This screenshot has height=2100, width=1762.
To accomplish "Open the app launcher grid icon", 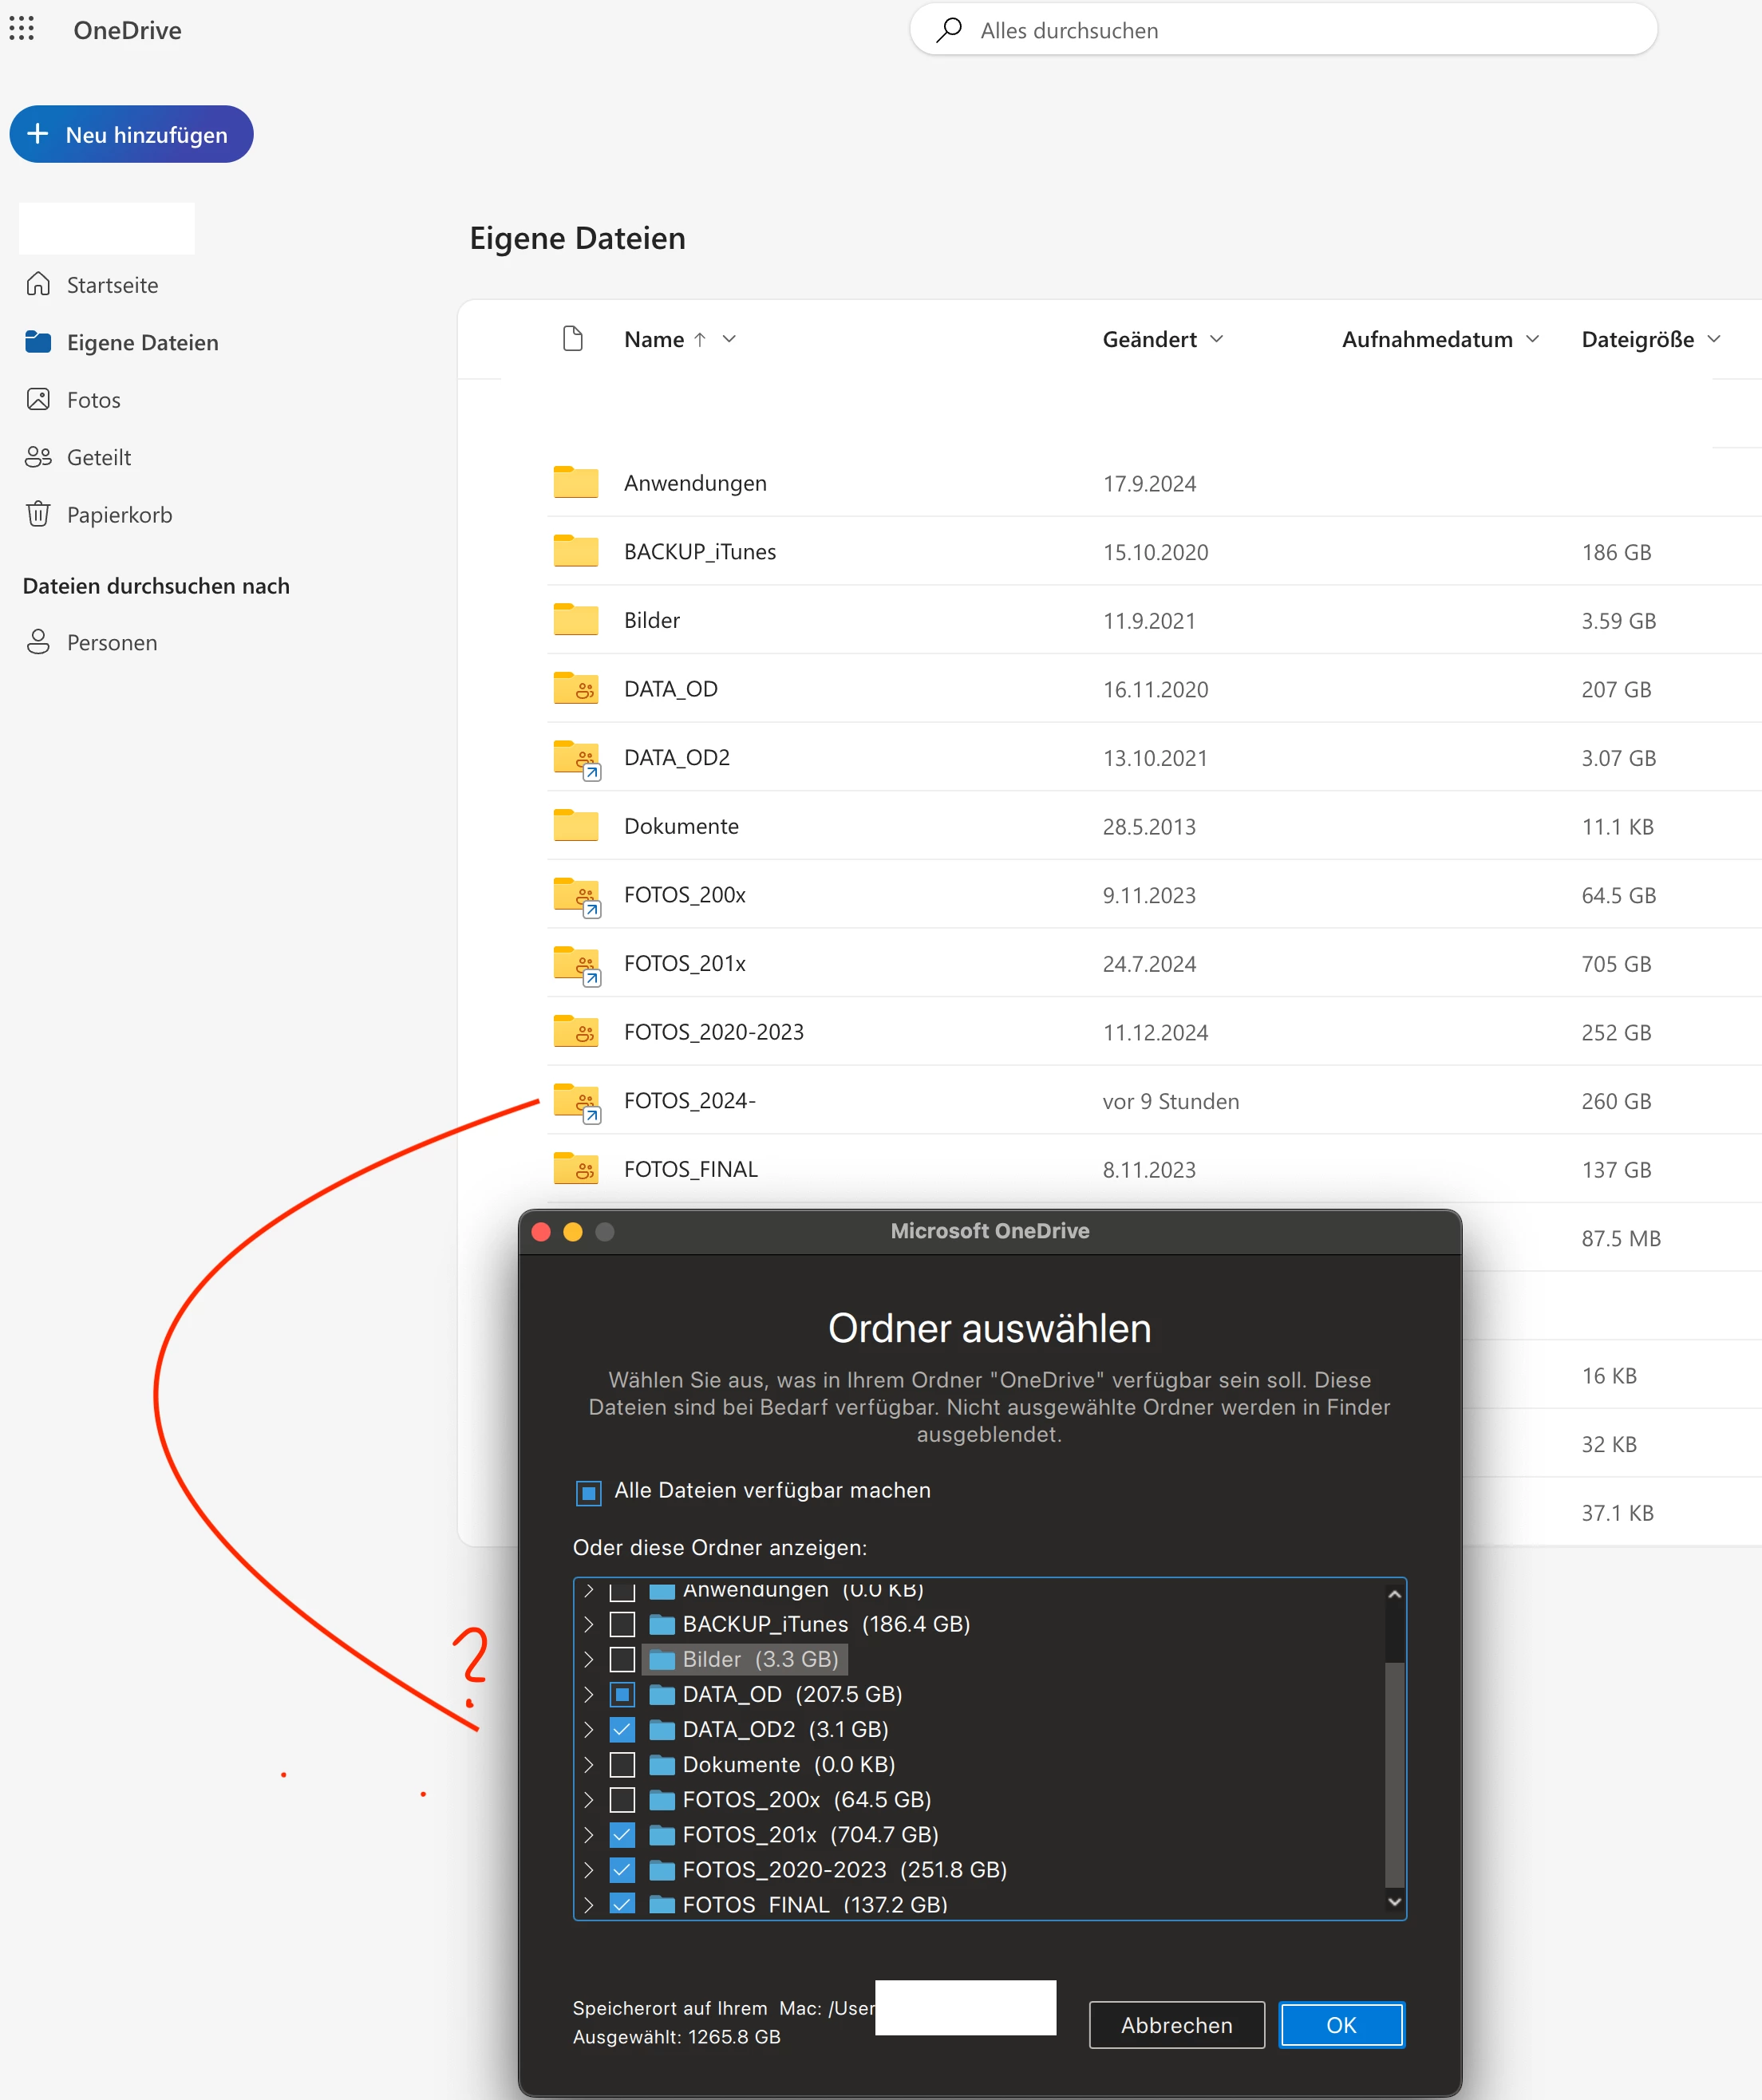I will [x=22, y=29].
